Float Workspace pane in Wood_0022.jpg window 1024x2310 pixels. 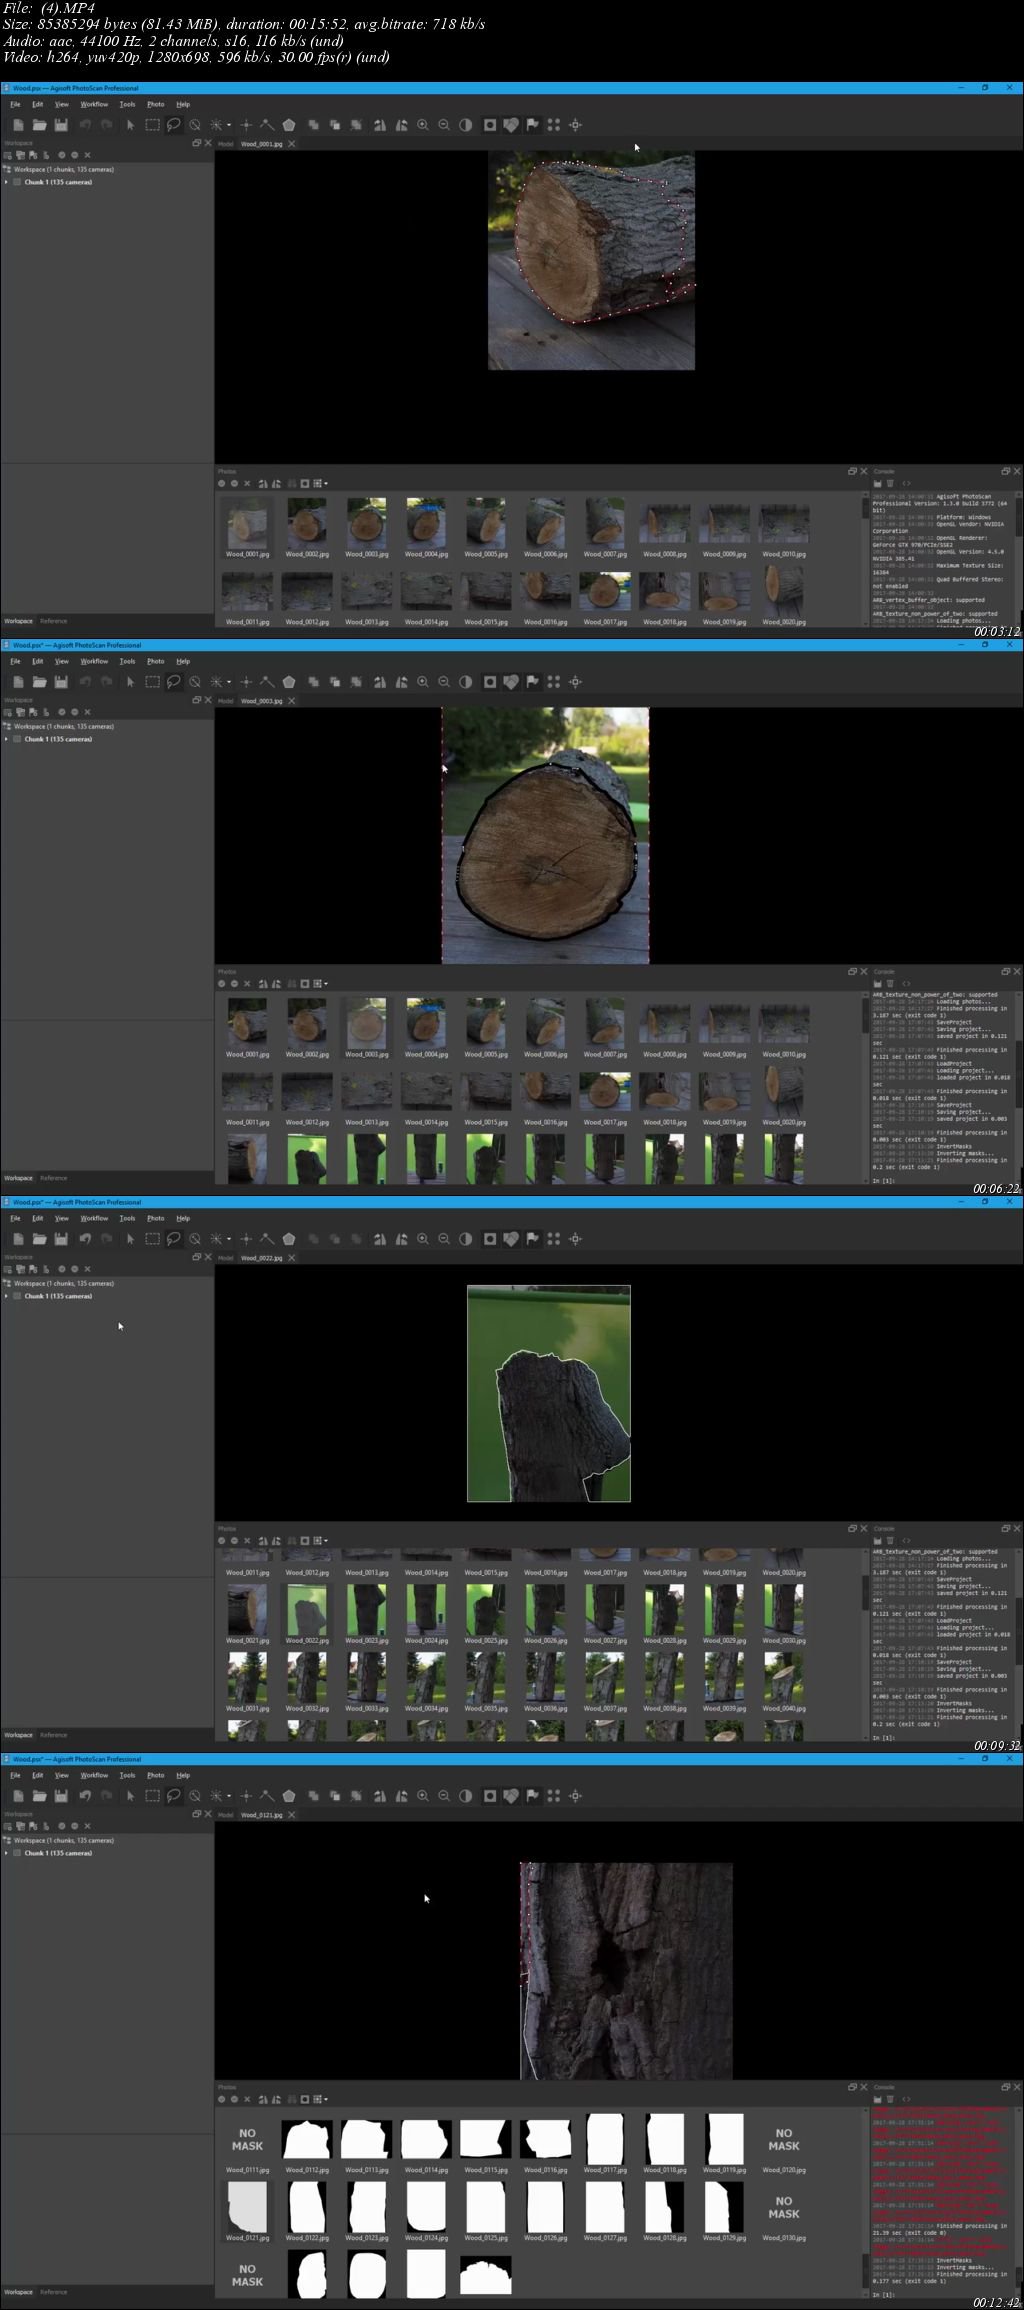coord(197,1257)
